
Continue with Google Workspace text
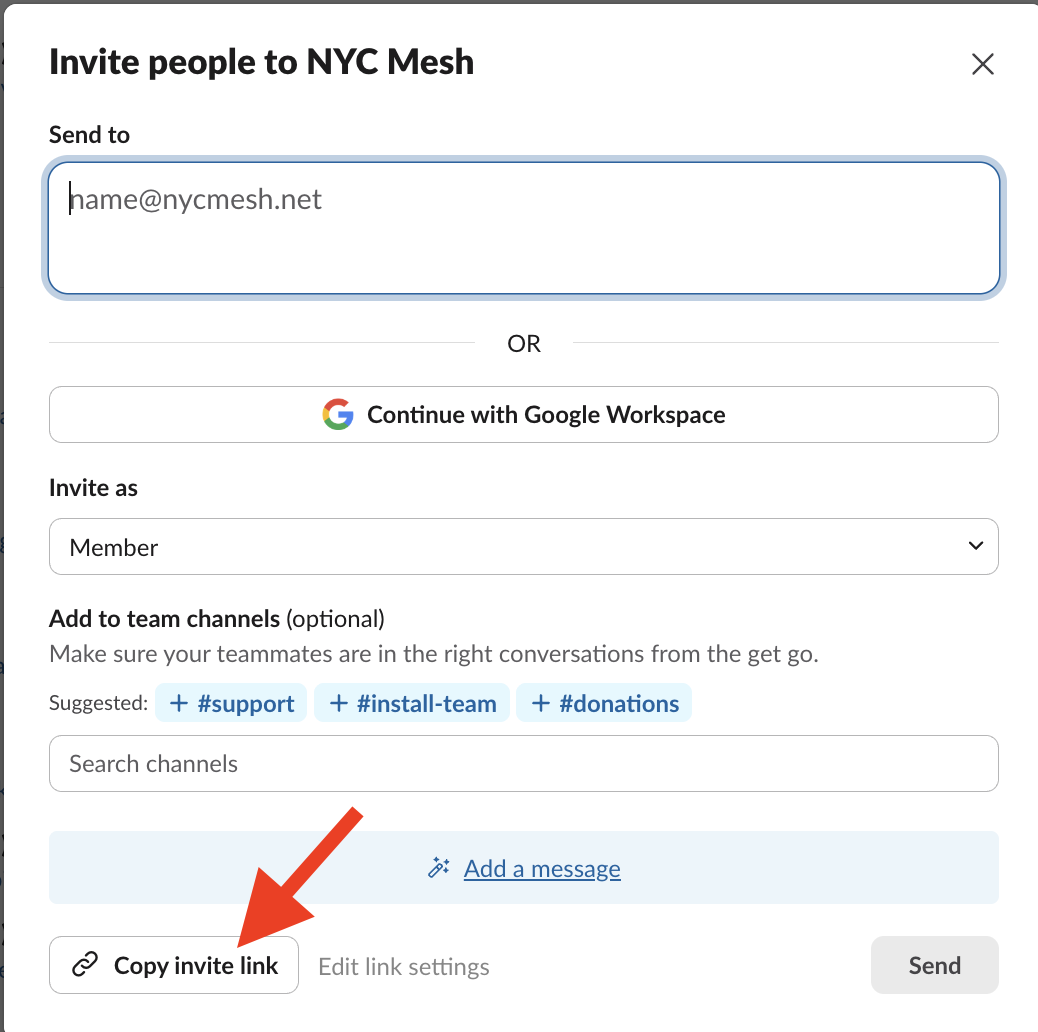point(546,414)
